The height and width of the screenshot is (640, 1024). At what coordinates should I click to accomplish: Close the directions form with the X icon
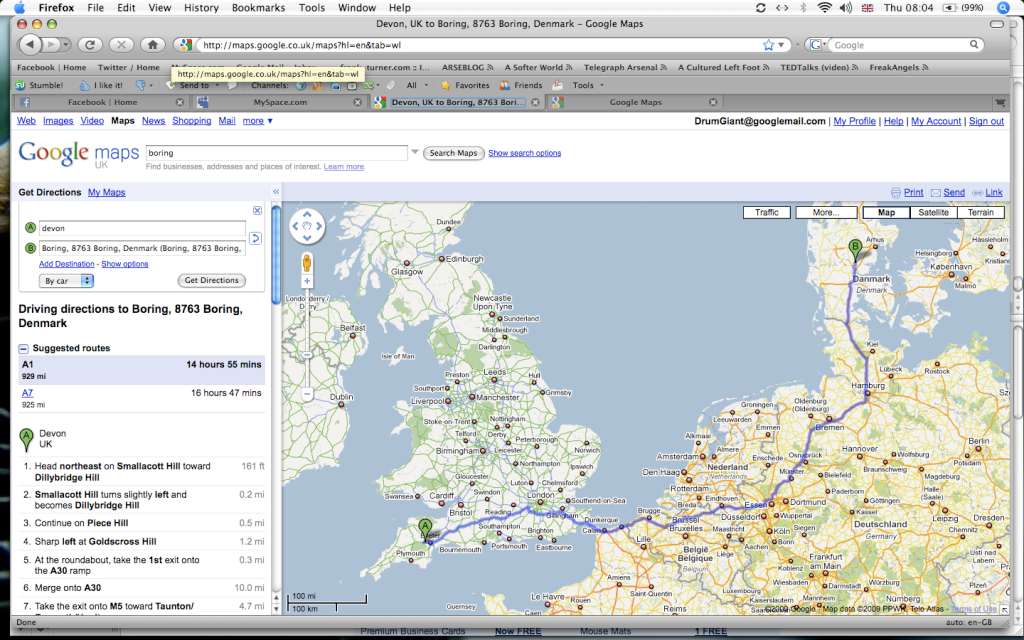[257, 210]
